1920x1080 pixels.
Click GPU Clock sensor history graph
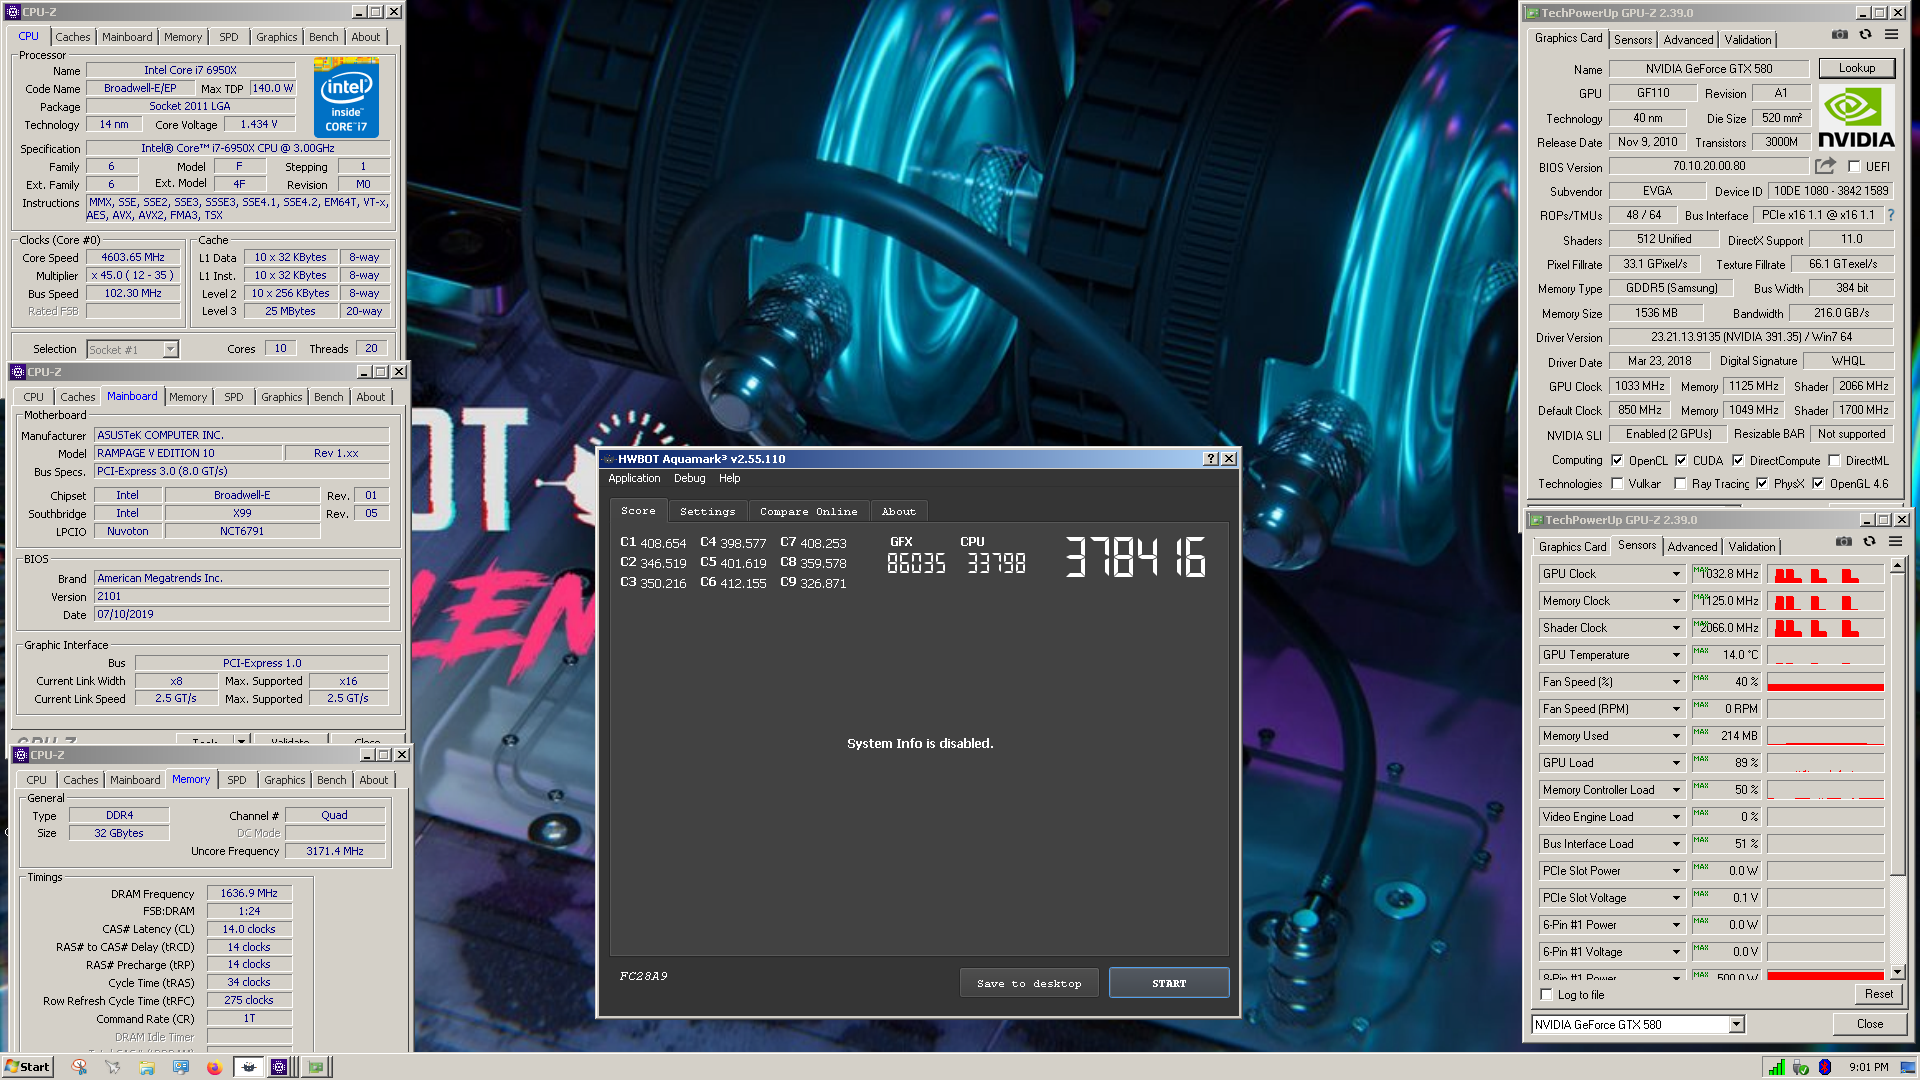[x=1825, y=574]
